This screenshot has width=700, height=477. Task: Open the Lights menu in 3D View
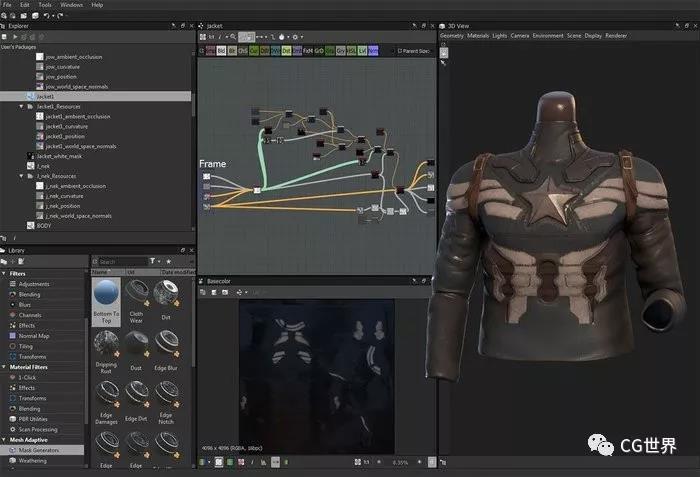coord(500,36)
